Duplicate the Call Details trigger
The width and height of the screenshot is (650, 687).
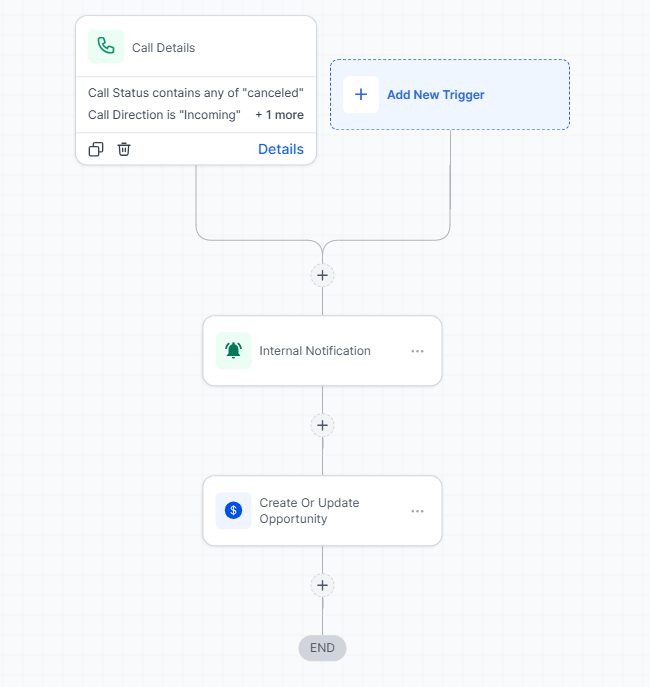[x=96, y=149]
